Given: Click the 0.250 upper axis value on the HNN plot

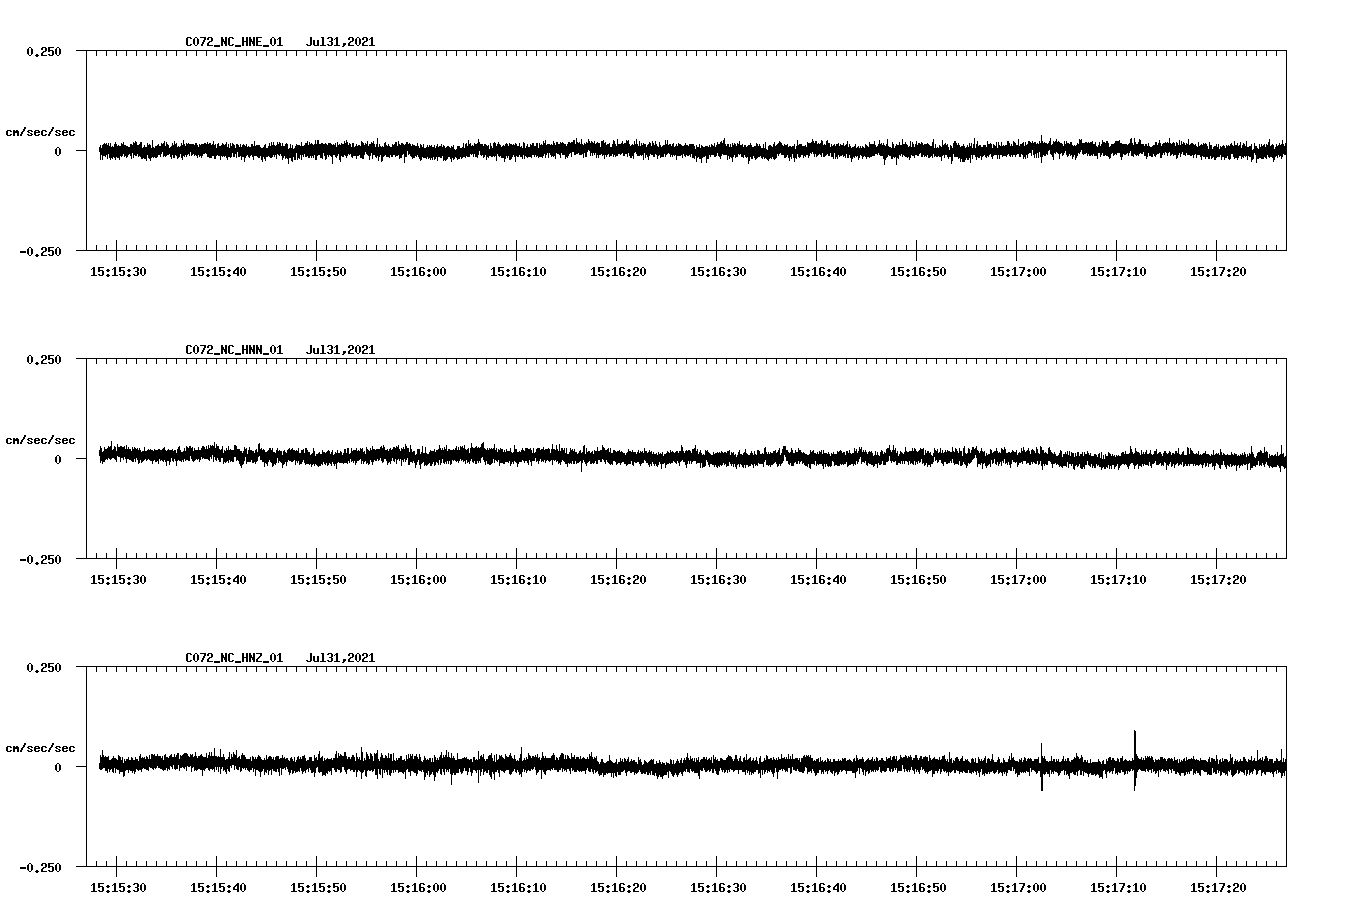Looking at the screenshot, I should 44,360.
